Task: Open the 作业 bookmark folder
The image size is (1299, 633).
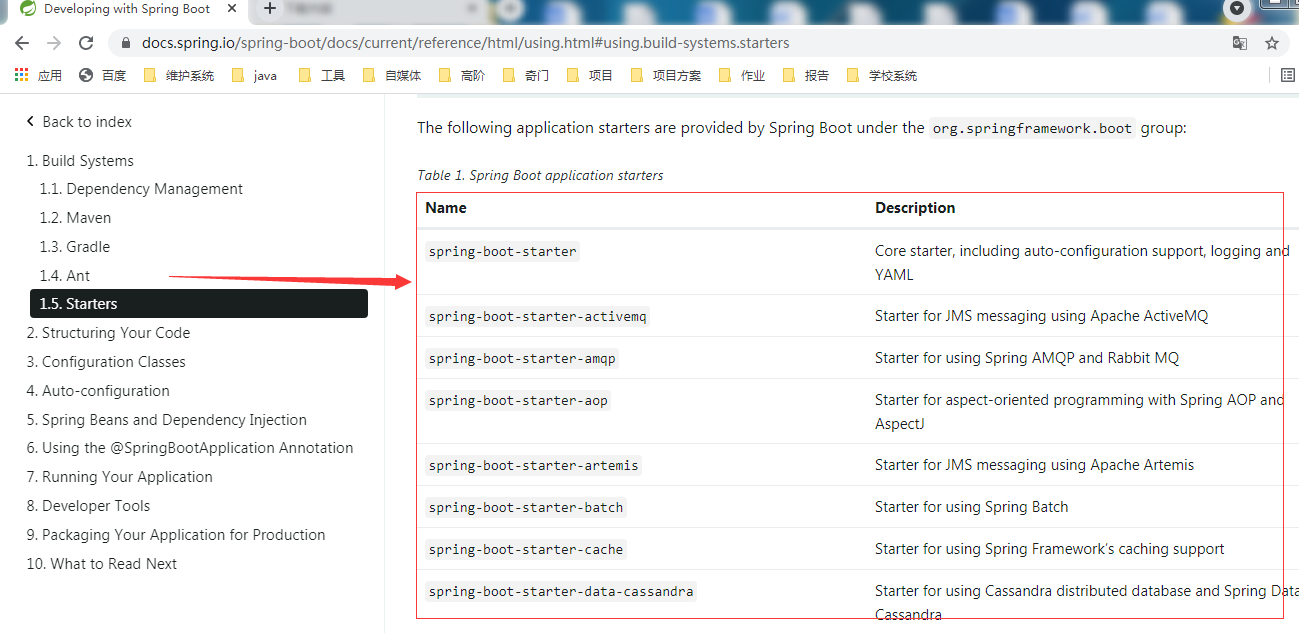Action: (742, 75)
